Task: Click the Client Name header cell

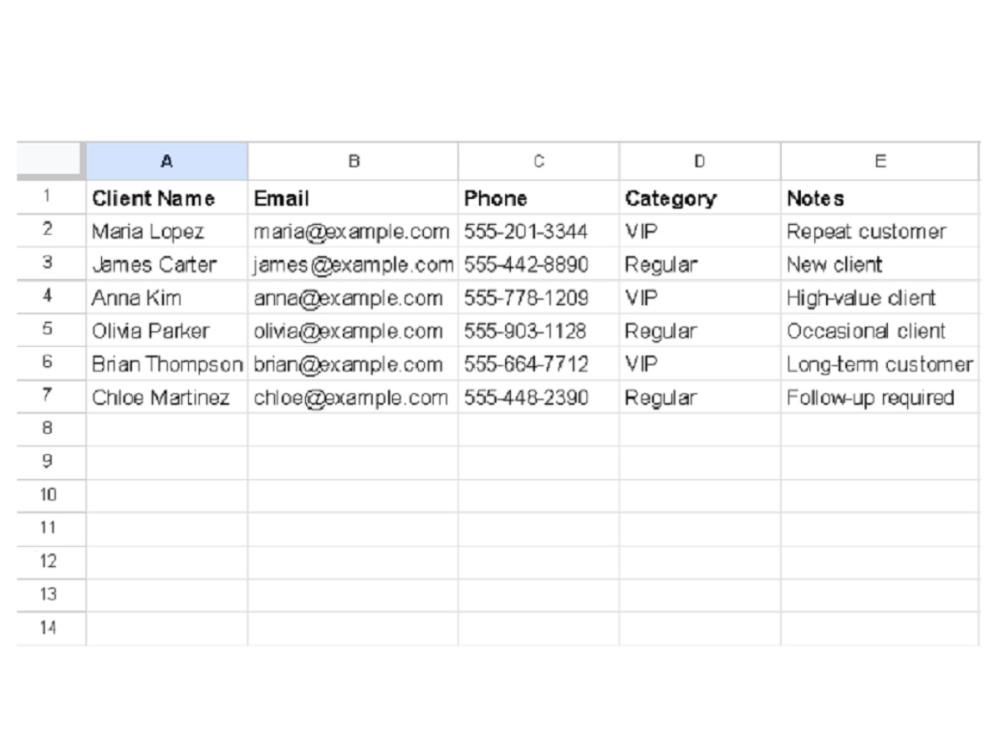Action: click(166, 198)
